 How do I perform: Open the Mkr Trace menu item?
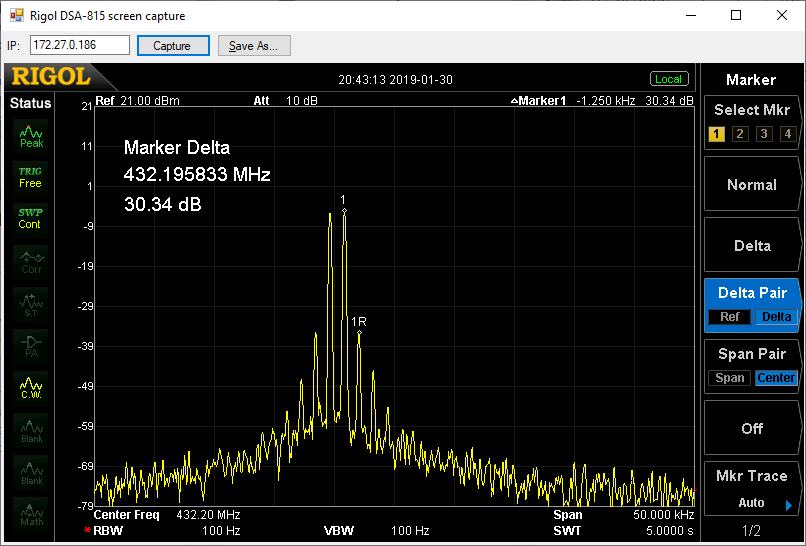[x=752, y=488]
